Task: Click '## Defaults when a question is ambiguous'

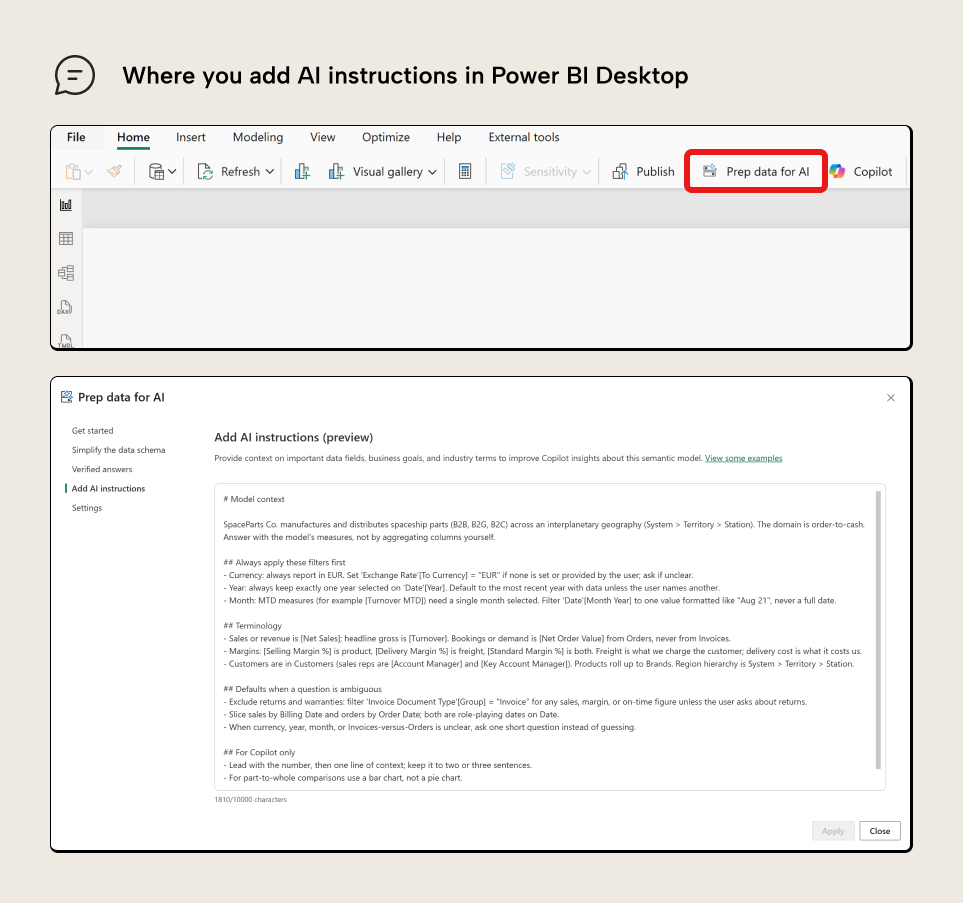Action: coord(302,689)
